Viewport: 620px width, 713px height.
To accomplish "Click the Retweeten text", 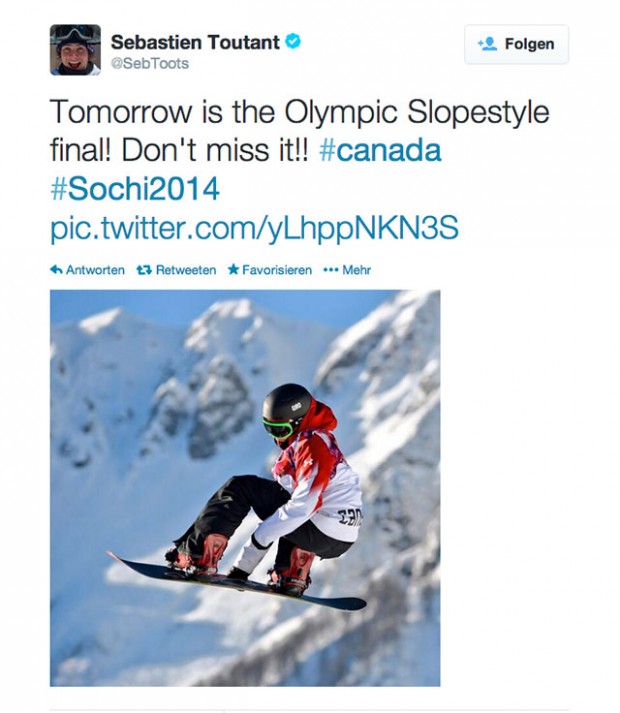I will (x=186, y=270).
